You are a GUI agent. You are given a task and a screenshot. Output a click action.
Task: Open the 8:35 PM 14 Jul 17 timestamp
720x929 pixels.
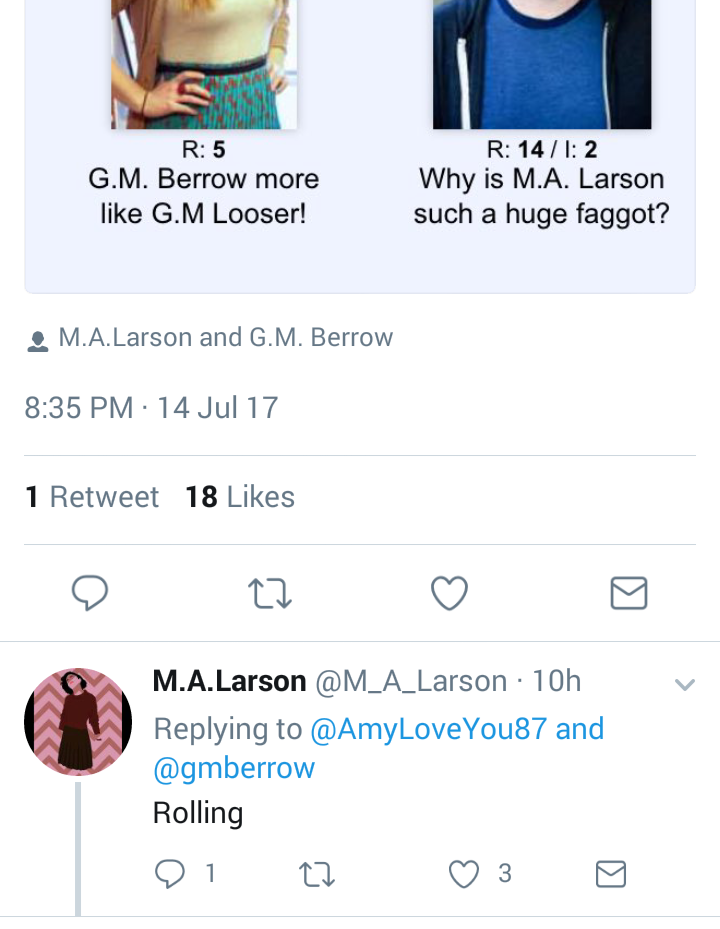pyautogui.click(x=151, y=408)
